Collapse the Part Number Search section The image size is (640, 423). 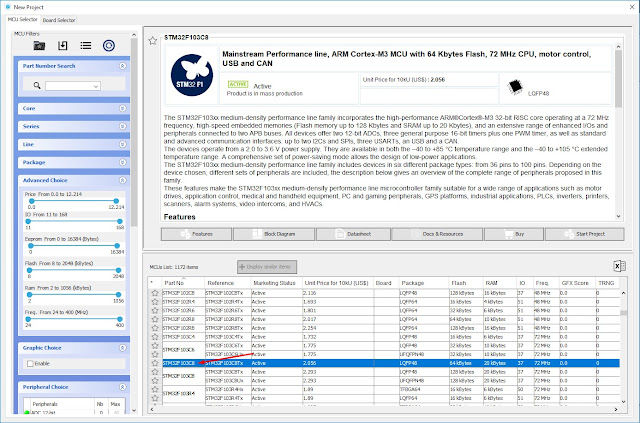tap(122, 66)
